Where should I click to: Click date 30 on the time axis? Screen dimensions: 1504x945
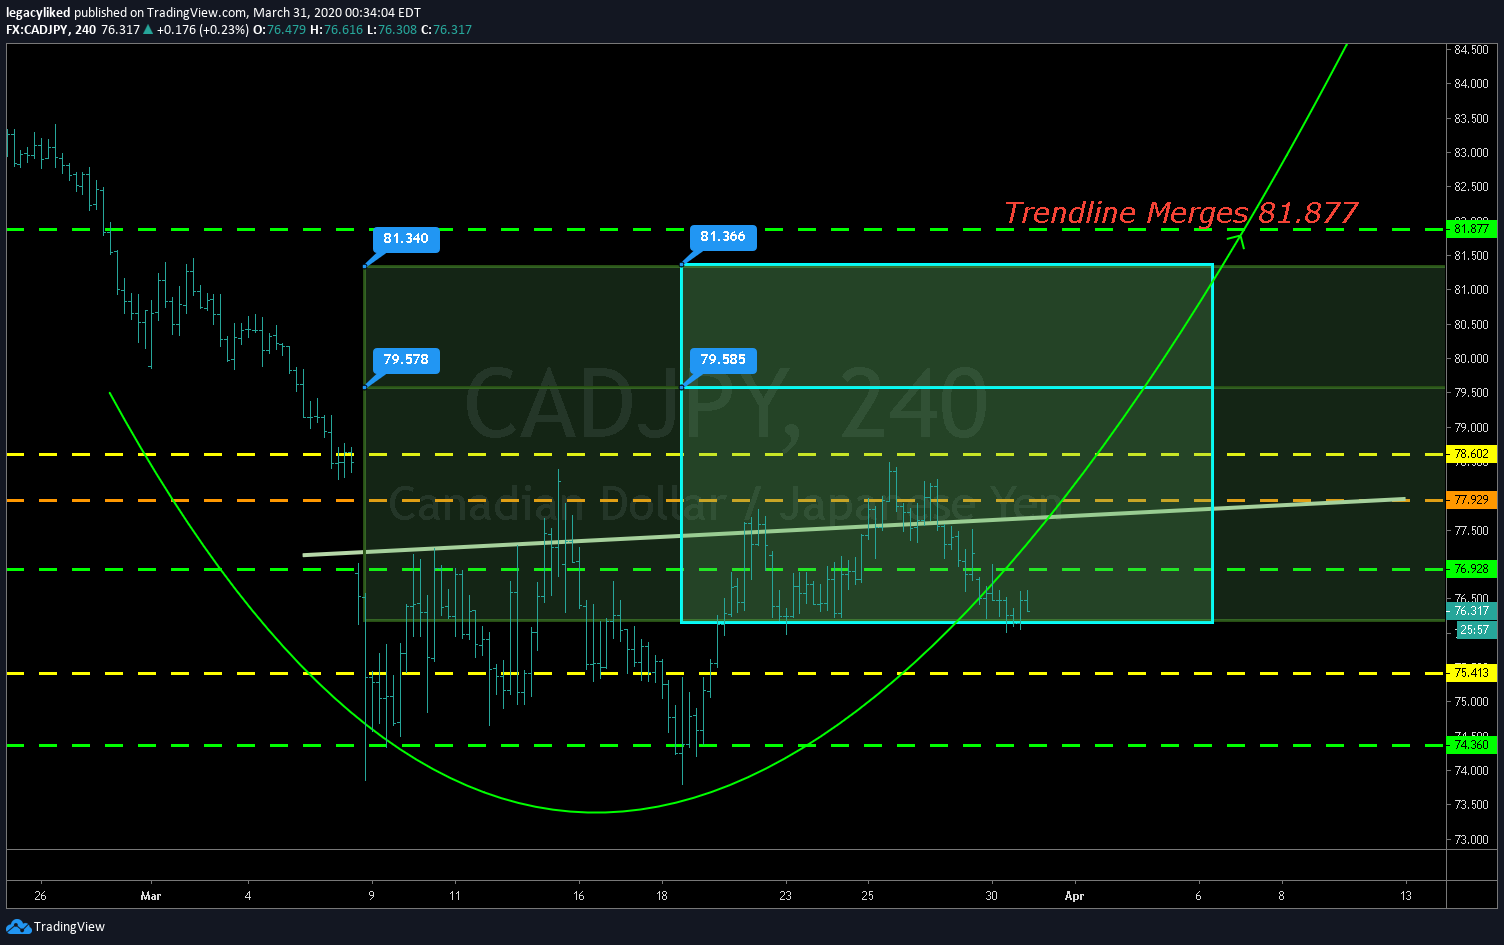point(992,896)
